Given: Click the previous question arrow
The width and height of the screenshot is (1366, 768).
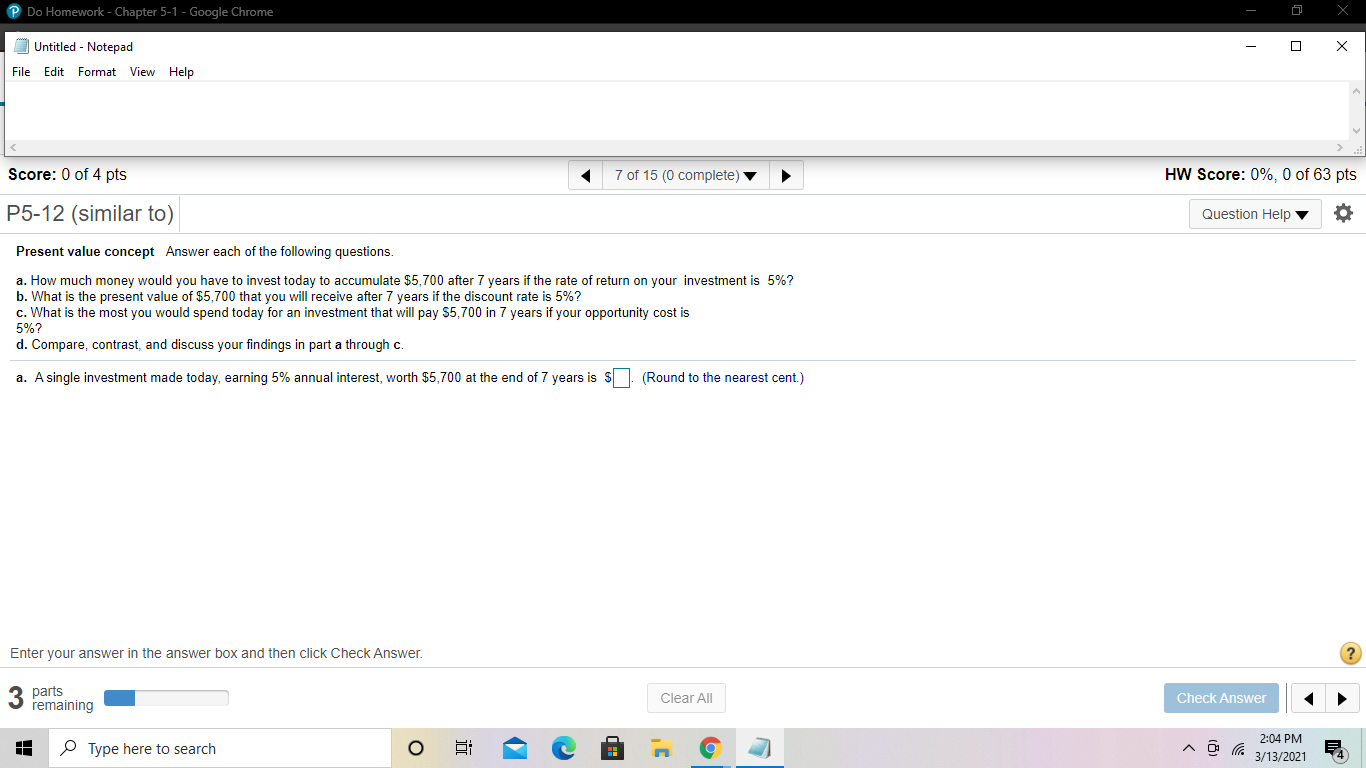Looking at the screenshot, I should (x=585, y=175).
